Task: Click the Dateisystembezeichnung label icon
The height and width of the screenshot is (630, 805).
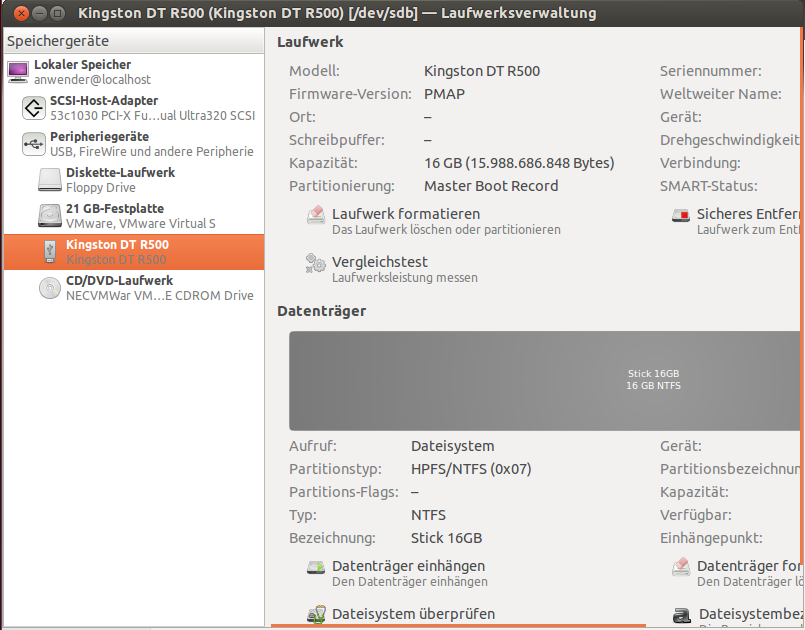Action: pos(682,615)
